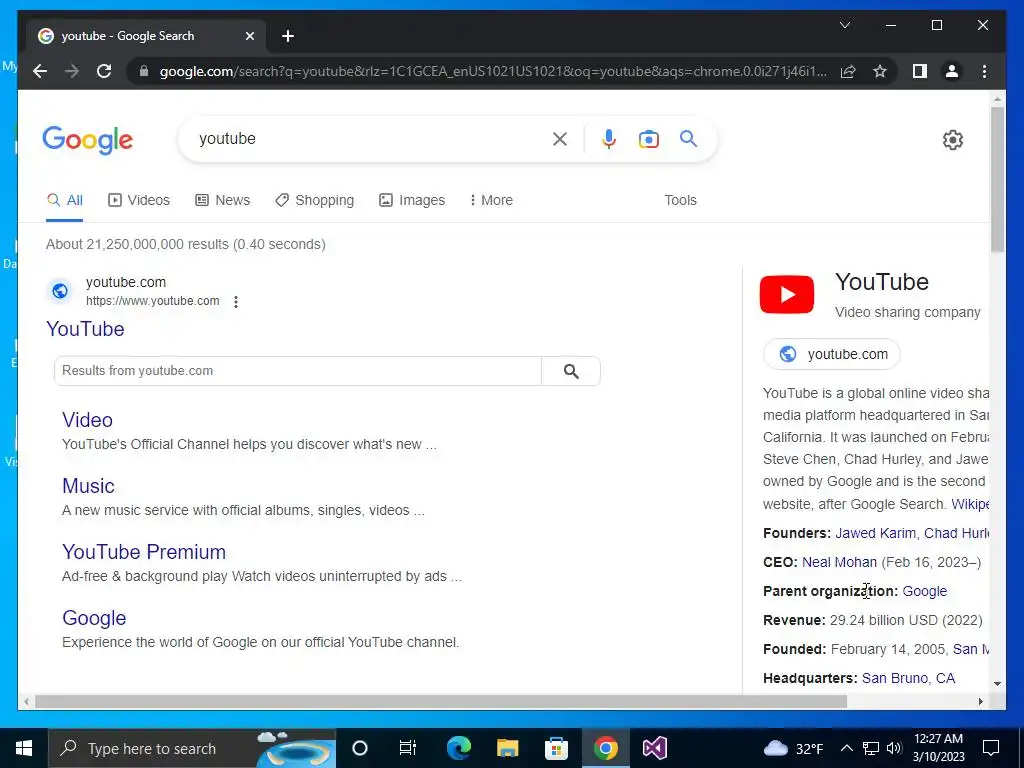
Task: Click the taskbar search box
Action: pos(191,748)
